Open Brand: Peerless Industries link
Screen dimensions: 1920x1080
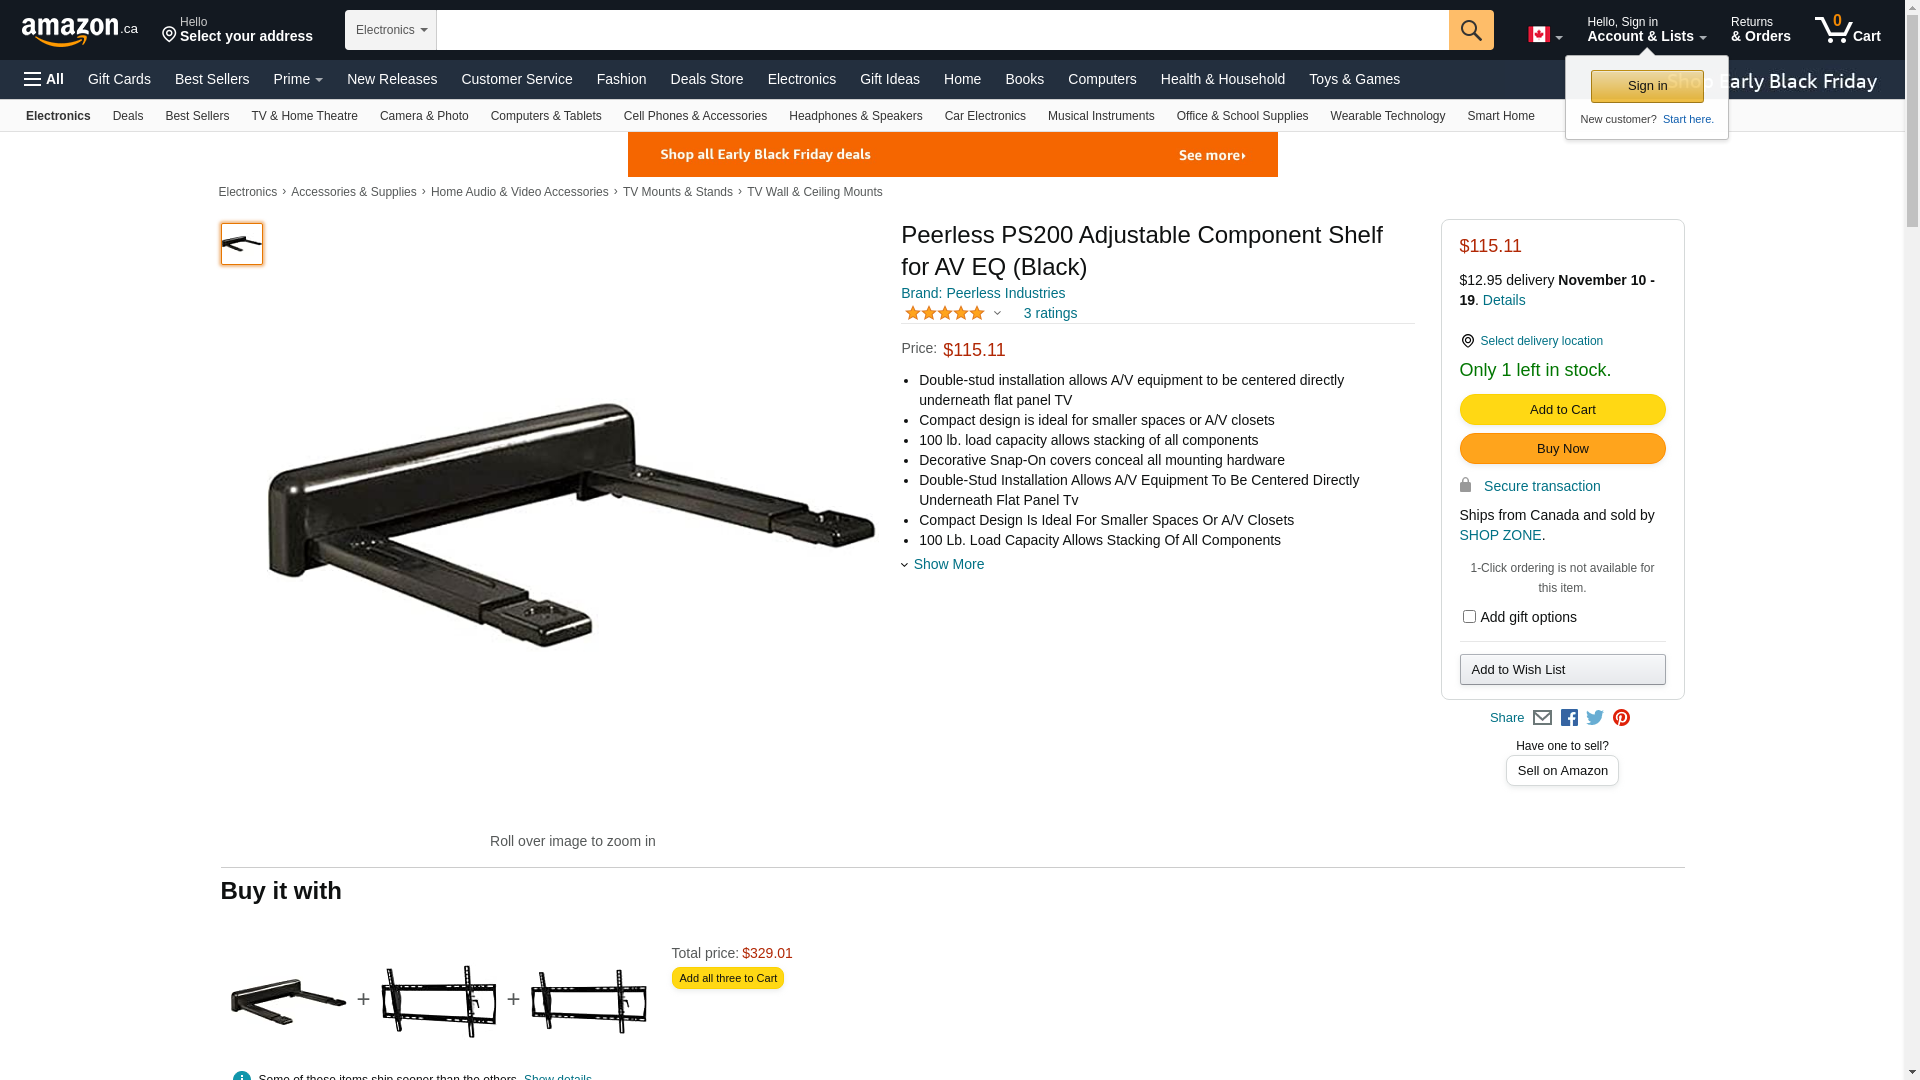point(983,293)
